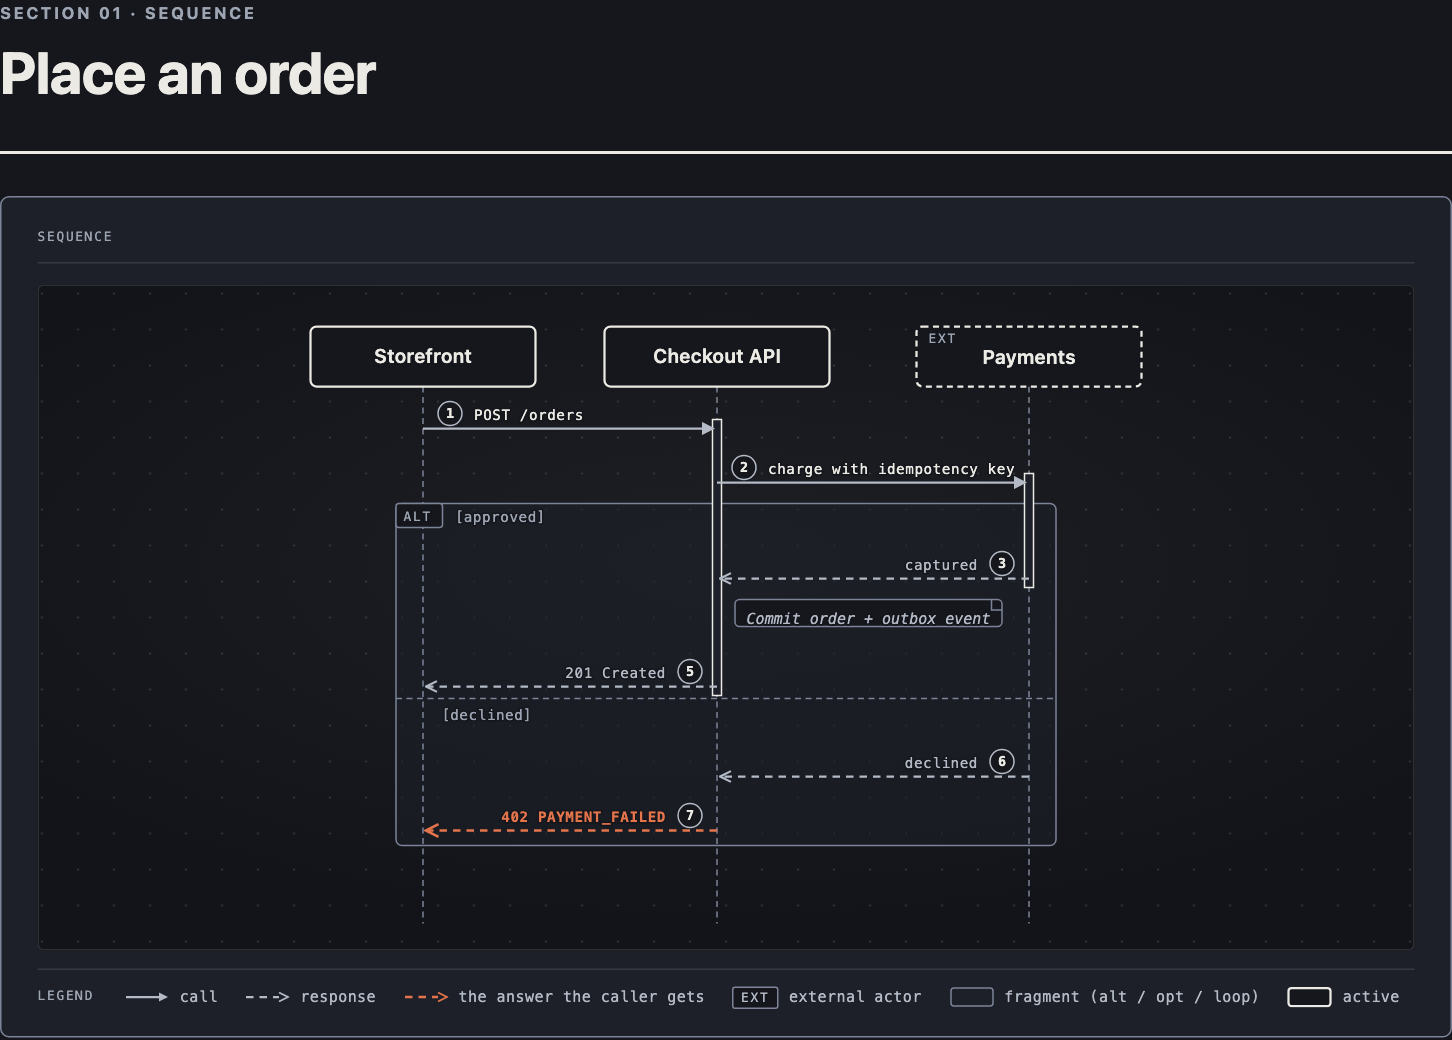Select the Checkout API participant box
Image resolution: width=1452 pixels, height=1040 pixels.
[717, 356]
